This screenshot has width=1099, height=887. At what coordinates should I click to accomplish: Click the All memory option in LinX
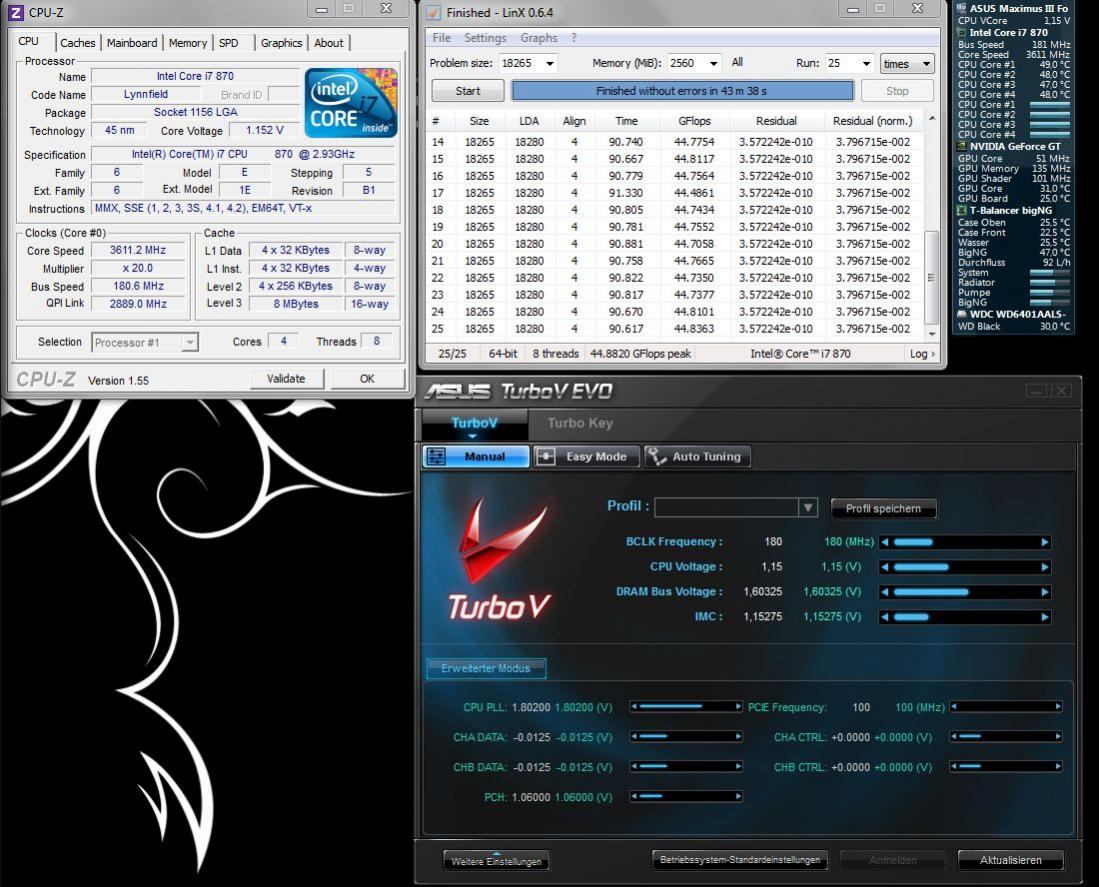click(x=737, y=62)
